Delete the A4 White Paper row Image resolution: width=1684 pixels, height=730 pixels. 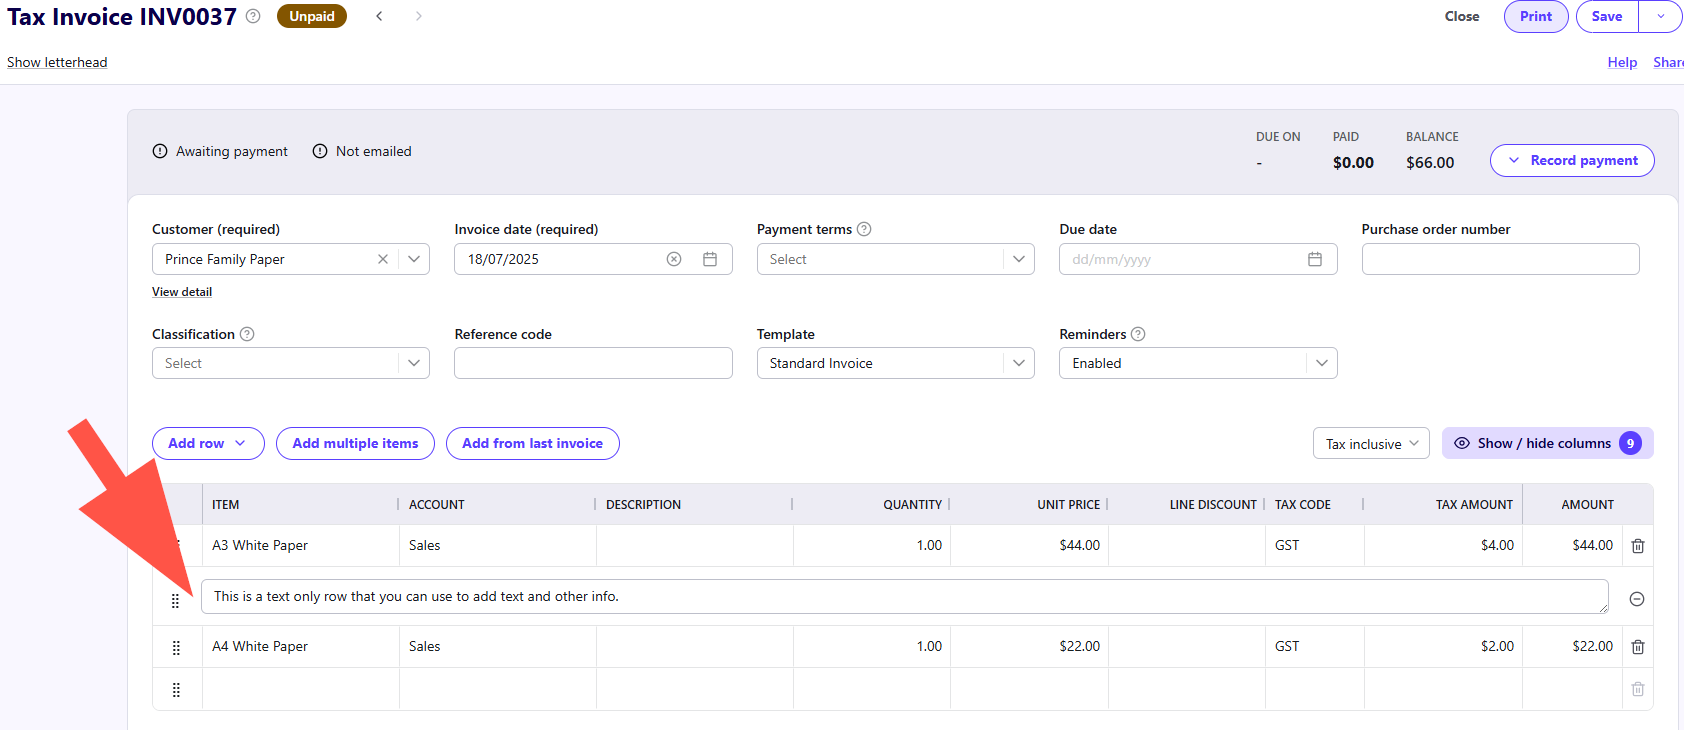coord(1638,647)
